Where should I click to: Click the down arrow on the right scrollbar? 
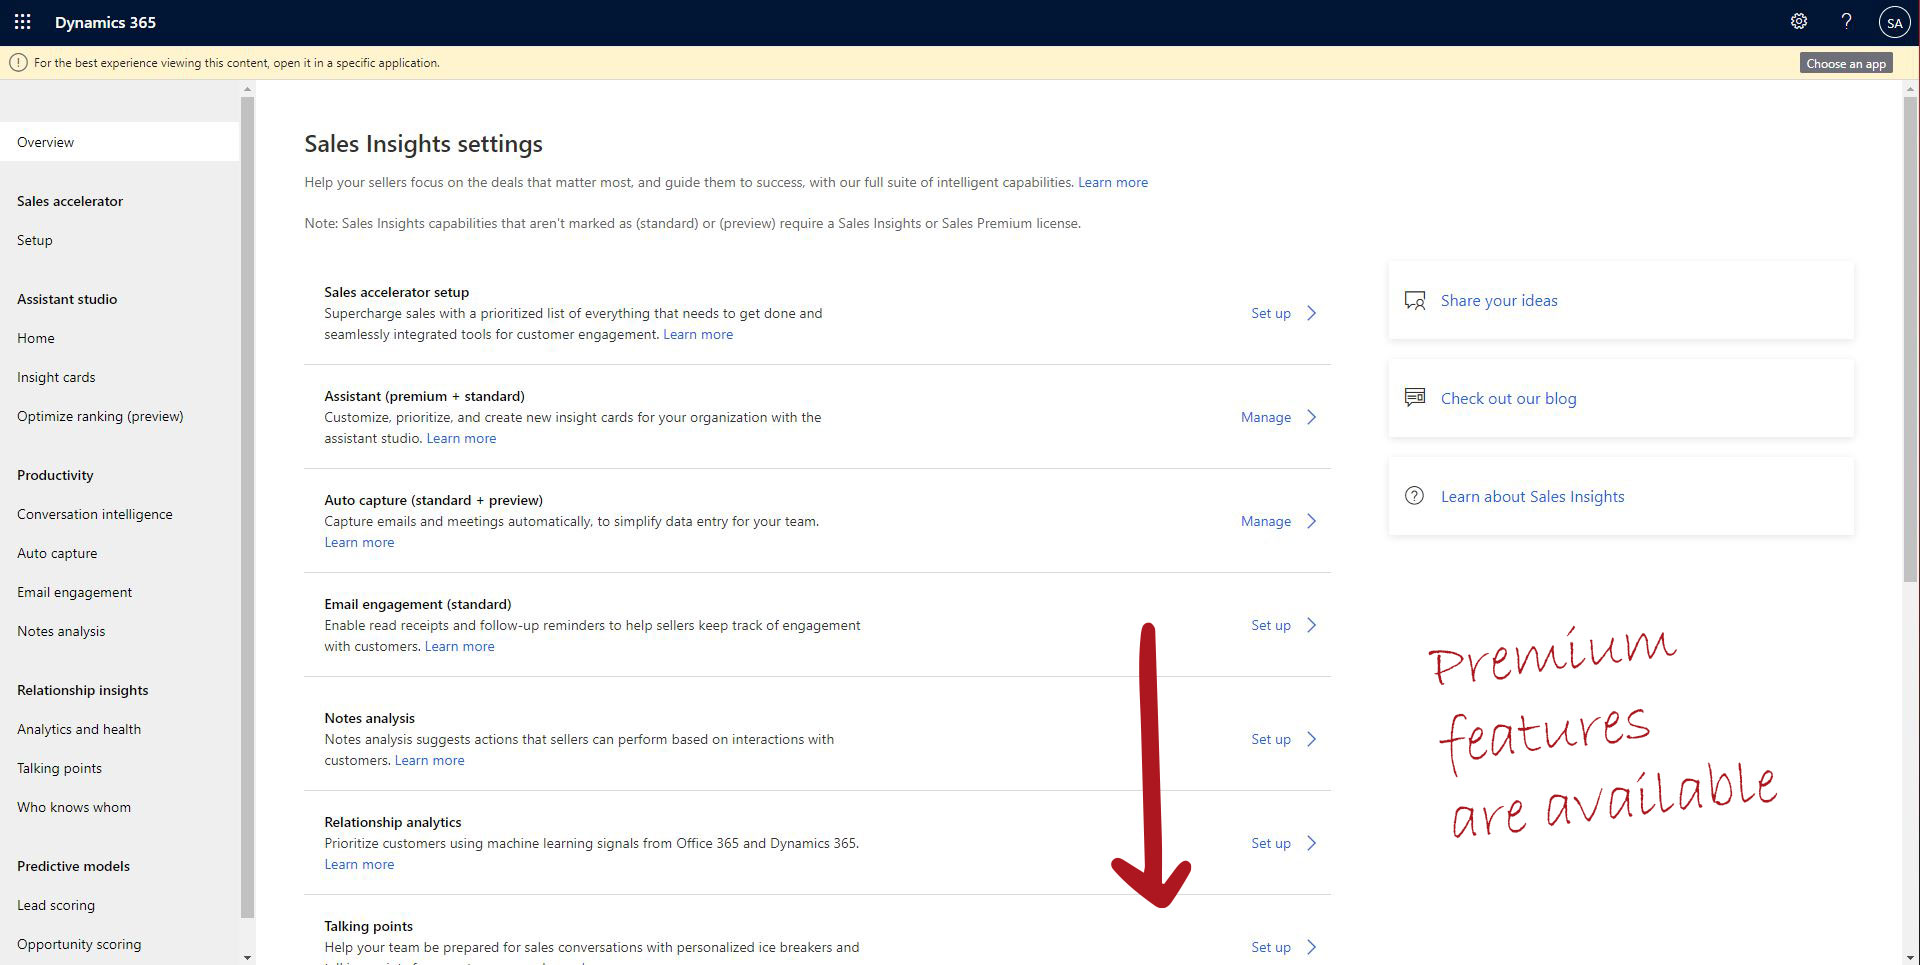(x=1911, y=956)
